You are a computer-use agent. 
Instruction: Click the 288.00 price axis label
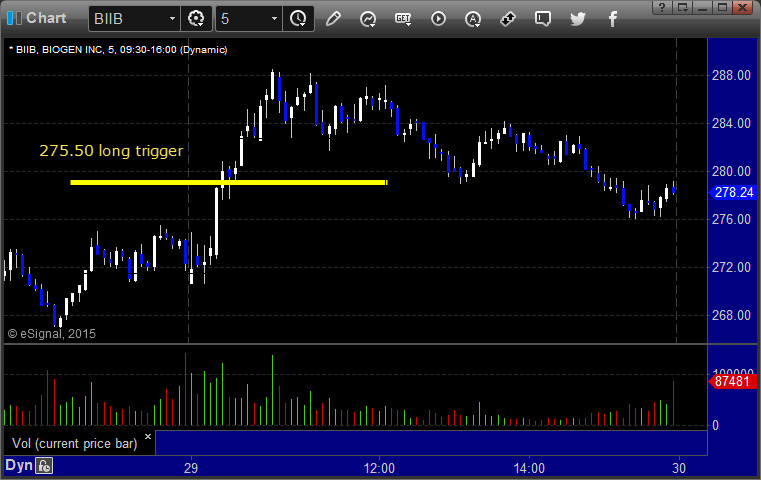[731, 75]
